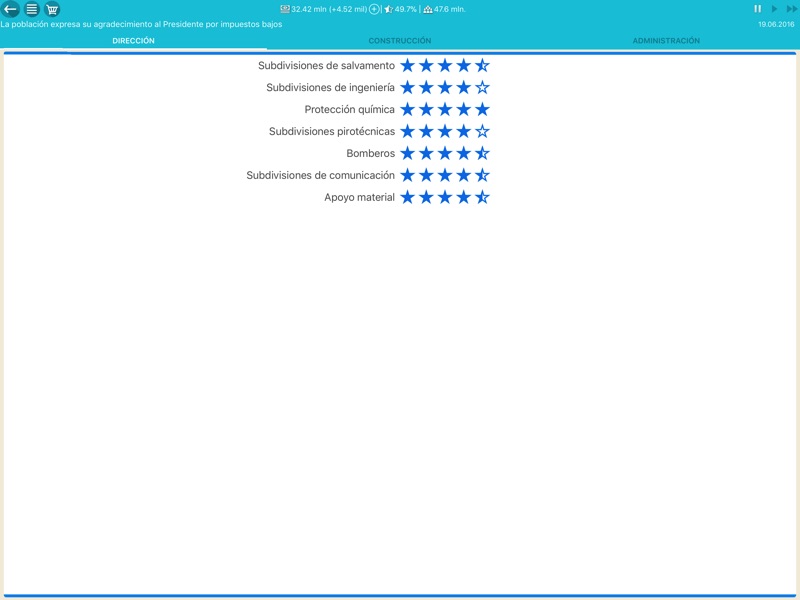
Task: Click the third star of Subdivisiones de ingeniería
Action: coord(445,87)
